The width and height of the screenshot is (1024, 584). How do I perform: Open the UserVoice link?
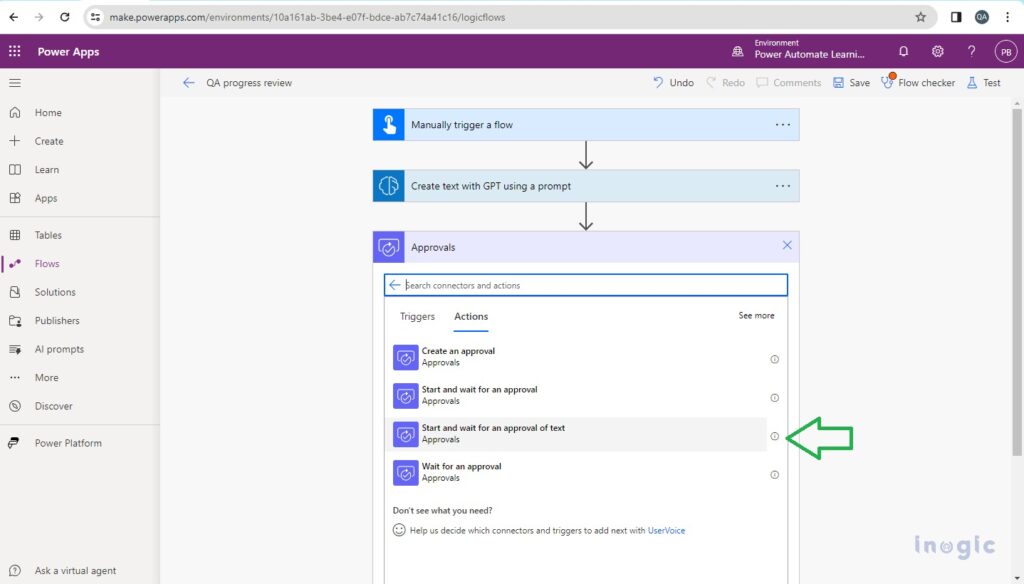tap(667, 530)
